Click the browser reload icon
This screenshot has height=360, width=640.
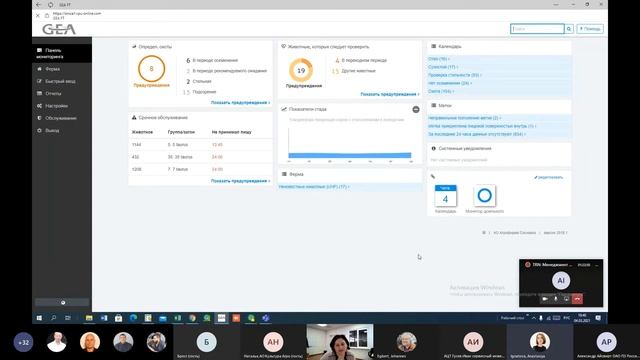pos(50,4)
